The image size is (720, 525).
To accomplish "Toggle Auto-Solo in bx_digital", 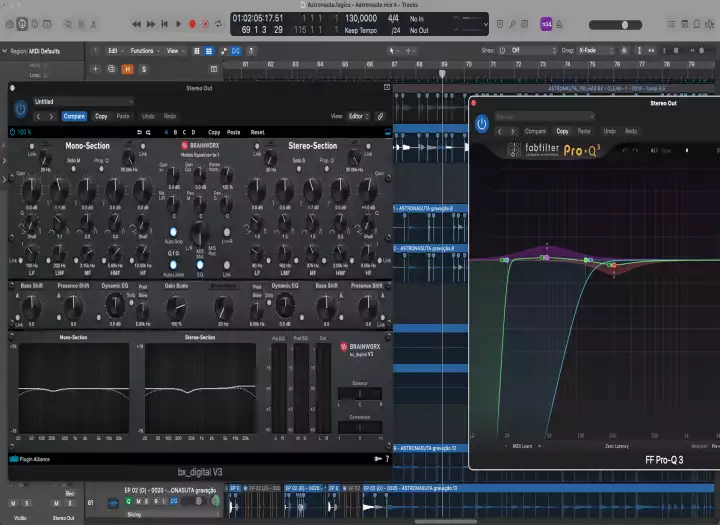I will click(x=173, y=231).
